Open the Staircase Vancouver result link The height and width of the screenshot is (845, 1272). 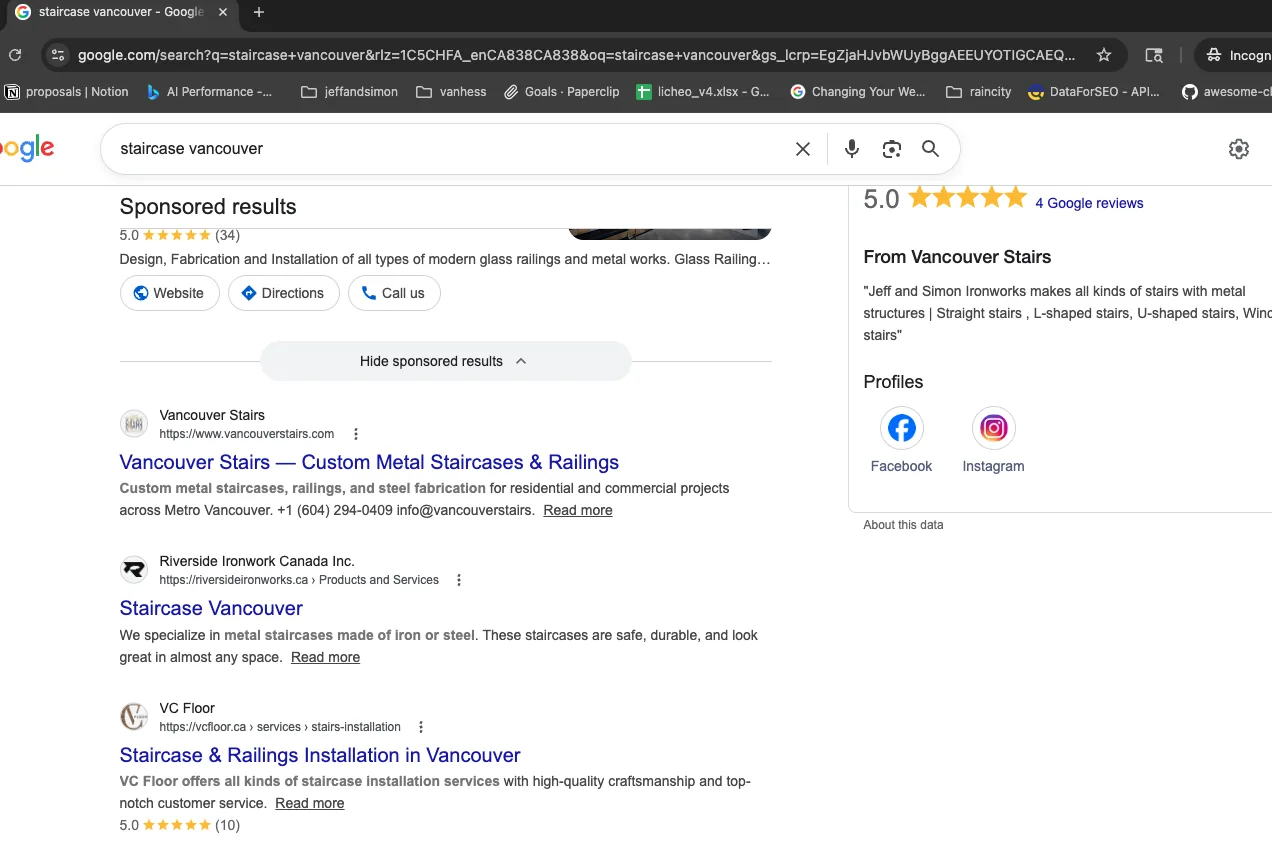(211, 608)
